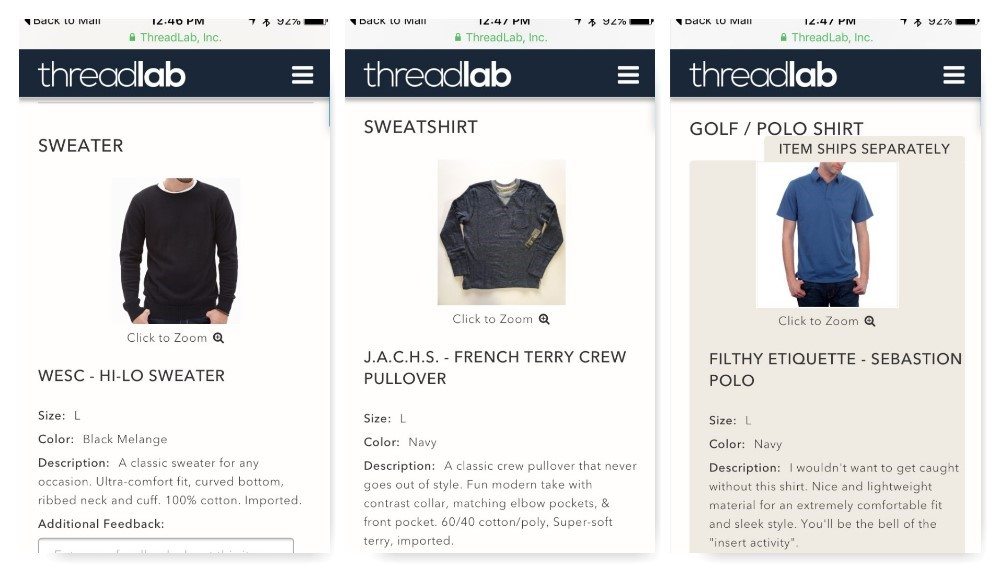The image size is (1000, 572).
Task: Click the 'Click to Zoom' text under sweater
Action: [167, 338]
